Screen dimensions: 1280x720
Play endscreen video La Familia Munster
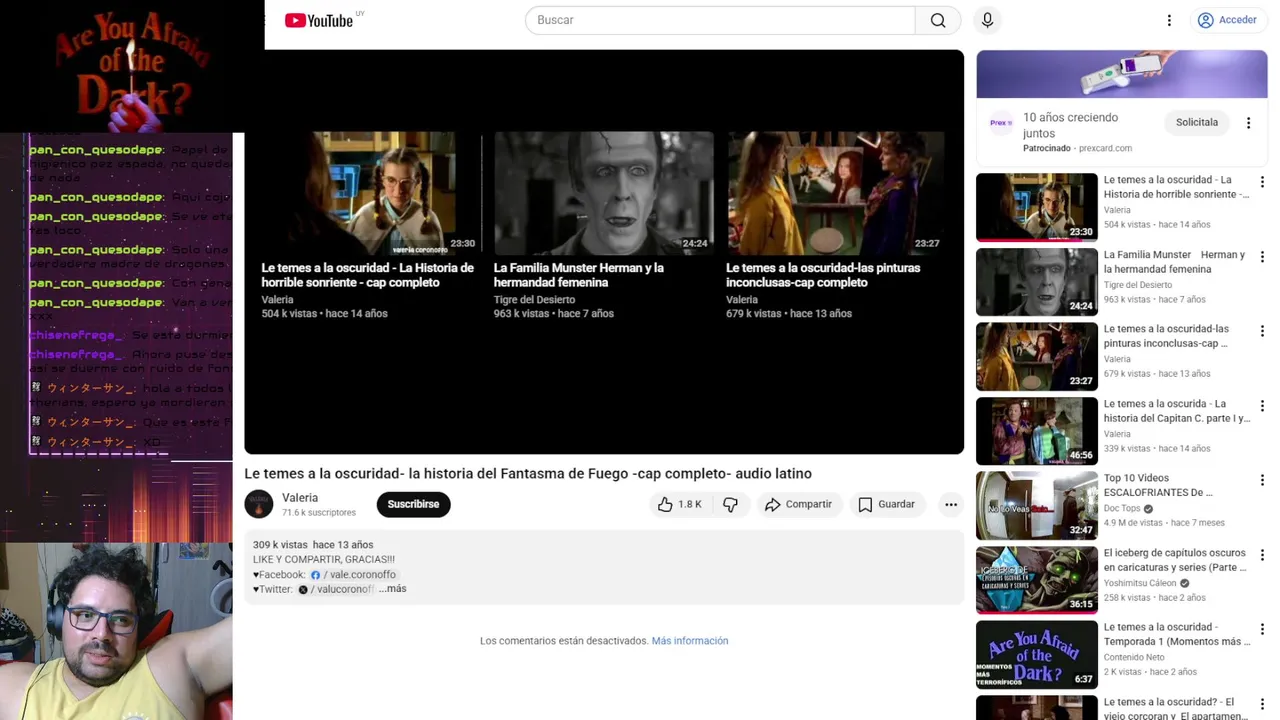tap(603, 225)
